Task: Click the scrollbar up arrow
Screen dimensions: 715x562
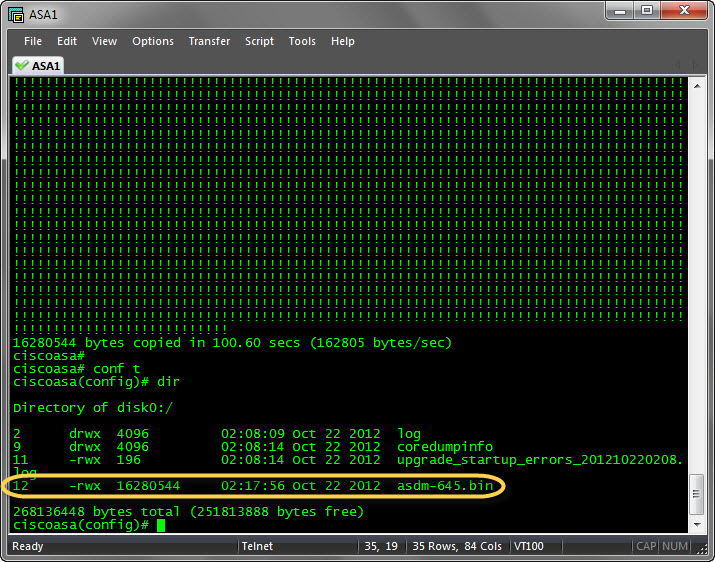Action: pos(697,86)
